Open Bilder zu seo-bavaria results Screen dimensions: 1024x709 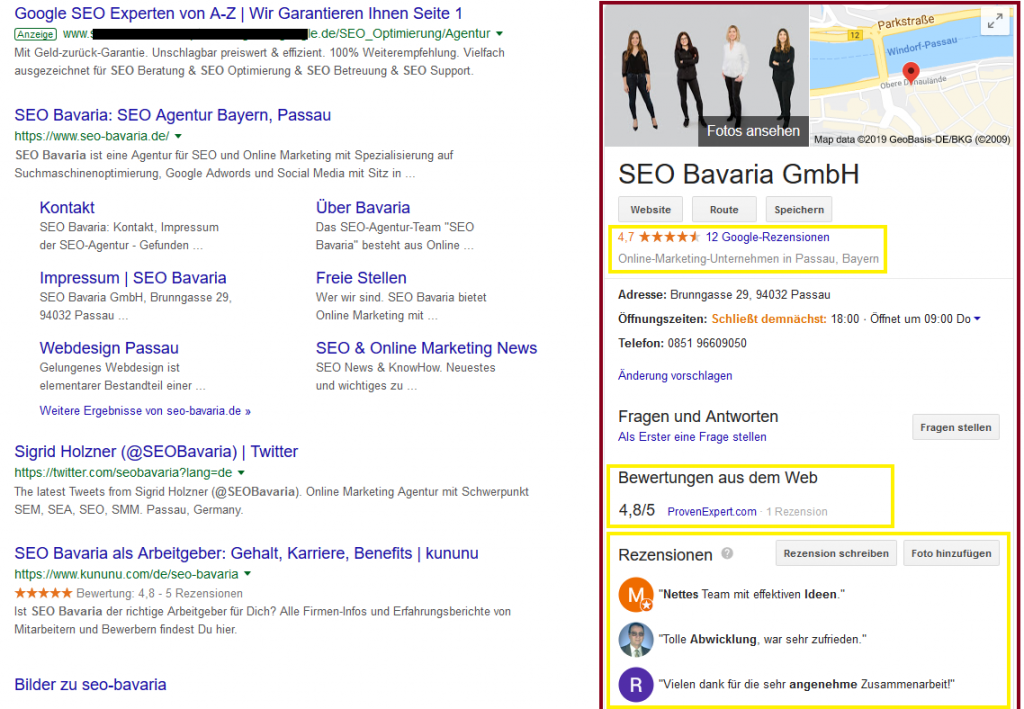(x=90, y=684)
